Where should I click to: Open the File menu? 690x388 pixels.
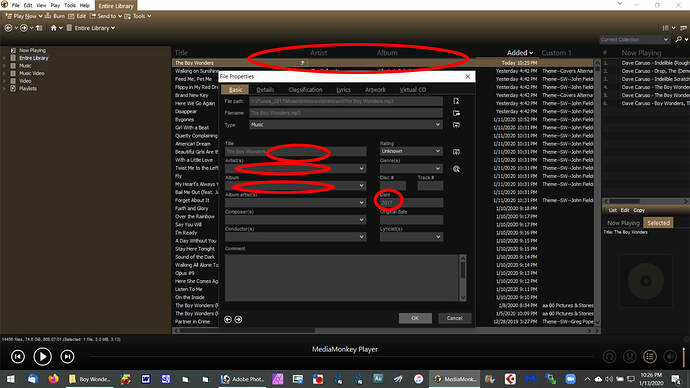pyautogui.click(x=15, y=5)
